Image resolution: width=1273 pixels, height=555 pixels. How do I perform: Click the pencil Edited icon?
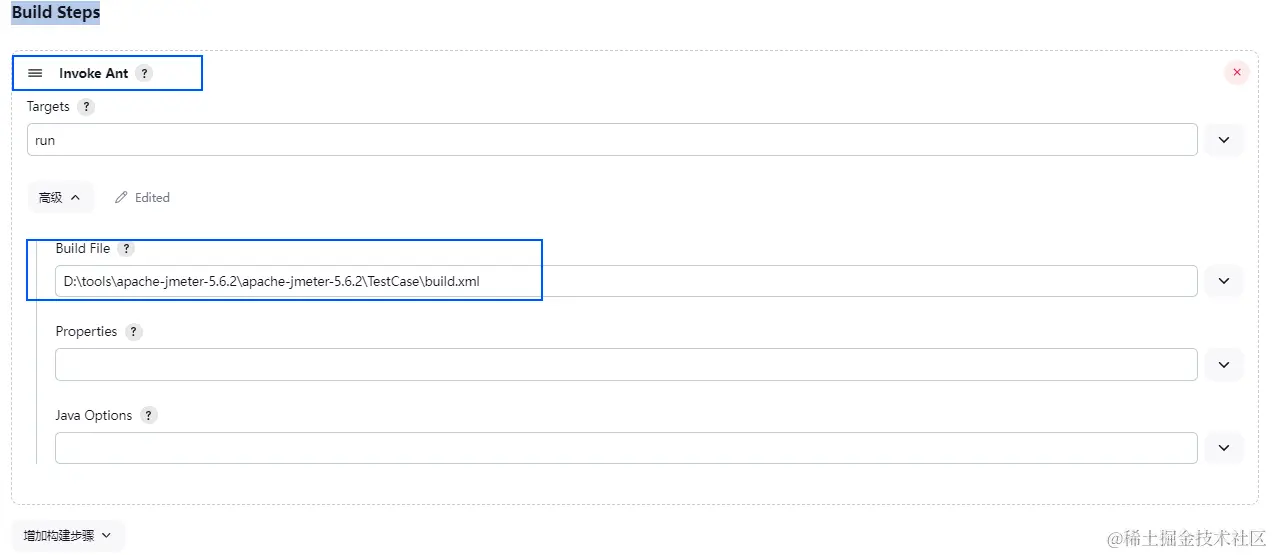(x=122, y=198)
